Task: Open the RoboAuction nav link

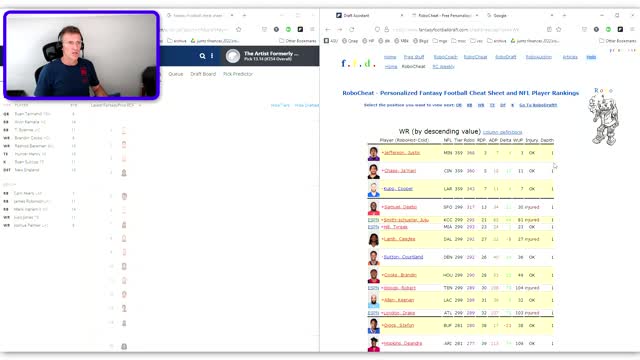Action: (x=538, y=57)
